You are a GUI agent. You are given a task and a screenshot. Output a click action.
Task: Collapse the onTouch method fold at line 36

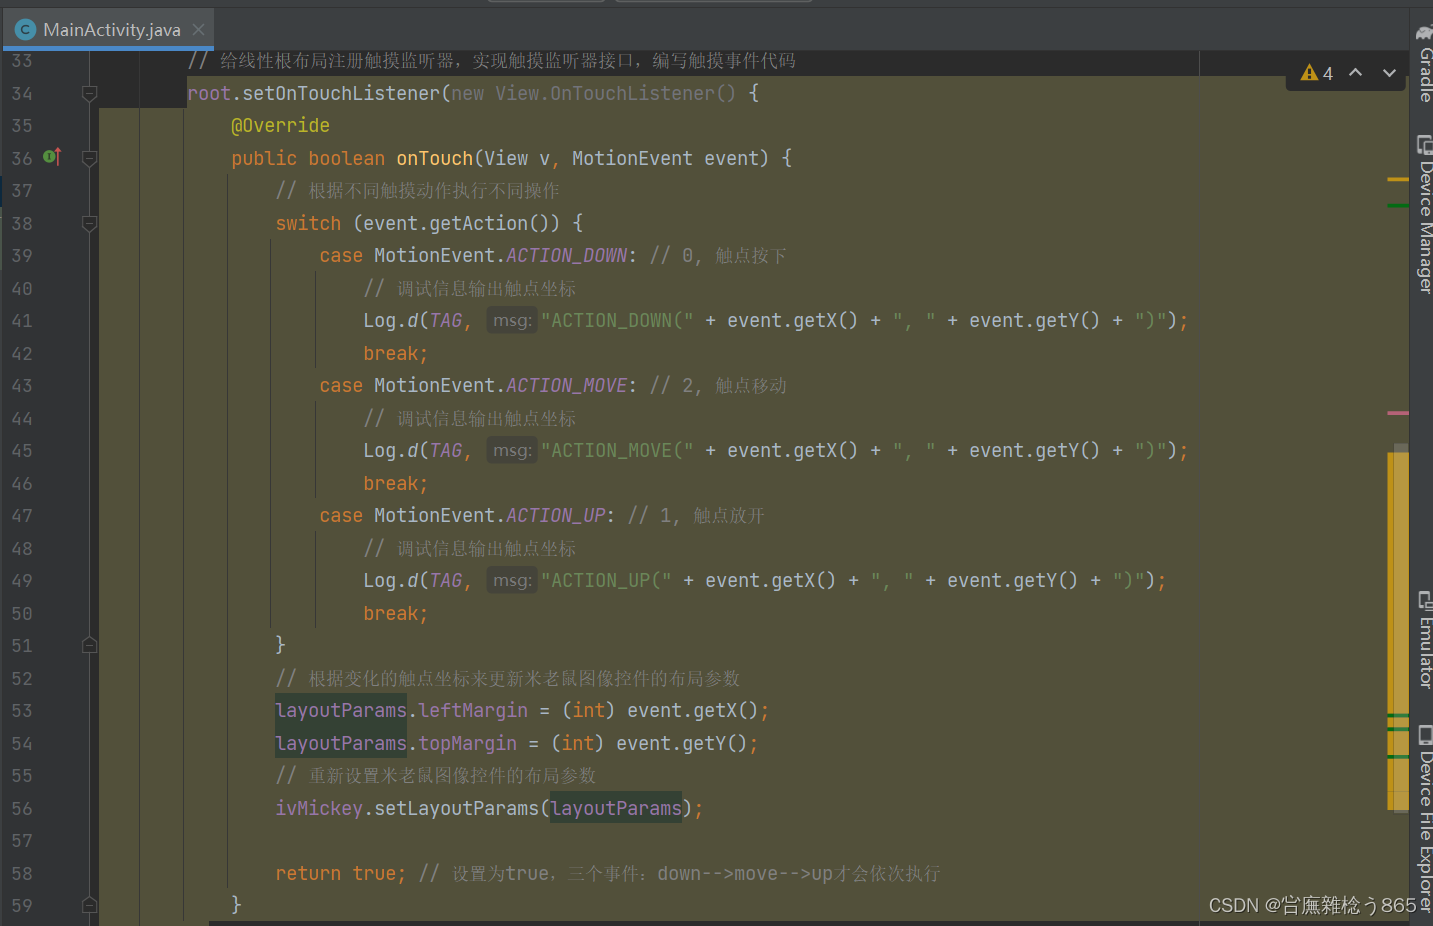coord(89,158)
